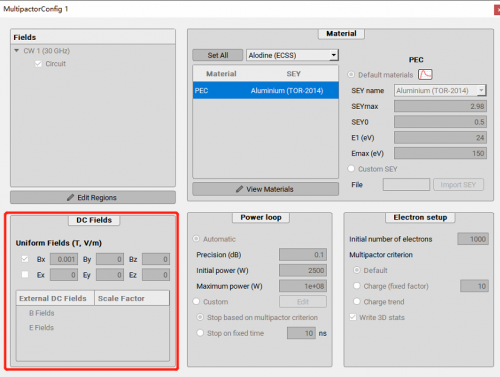This screenshot has height=377, width=500.
Task: Select the B Fields row
Action: (42, 313)
